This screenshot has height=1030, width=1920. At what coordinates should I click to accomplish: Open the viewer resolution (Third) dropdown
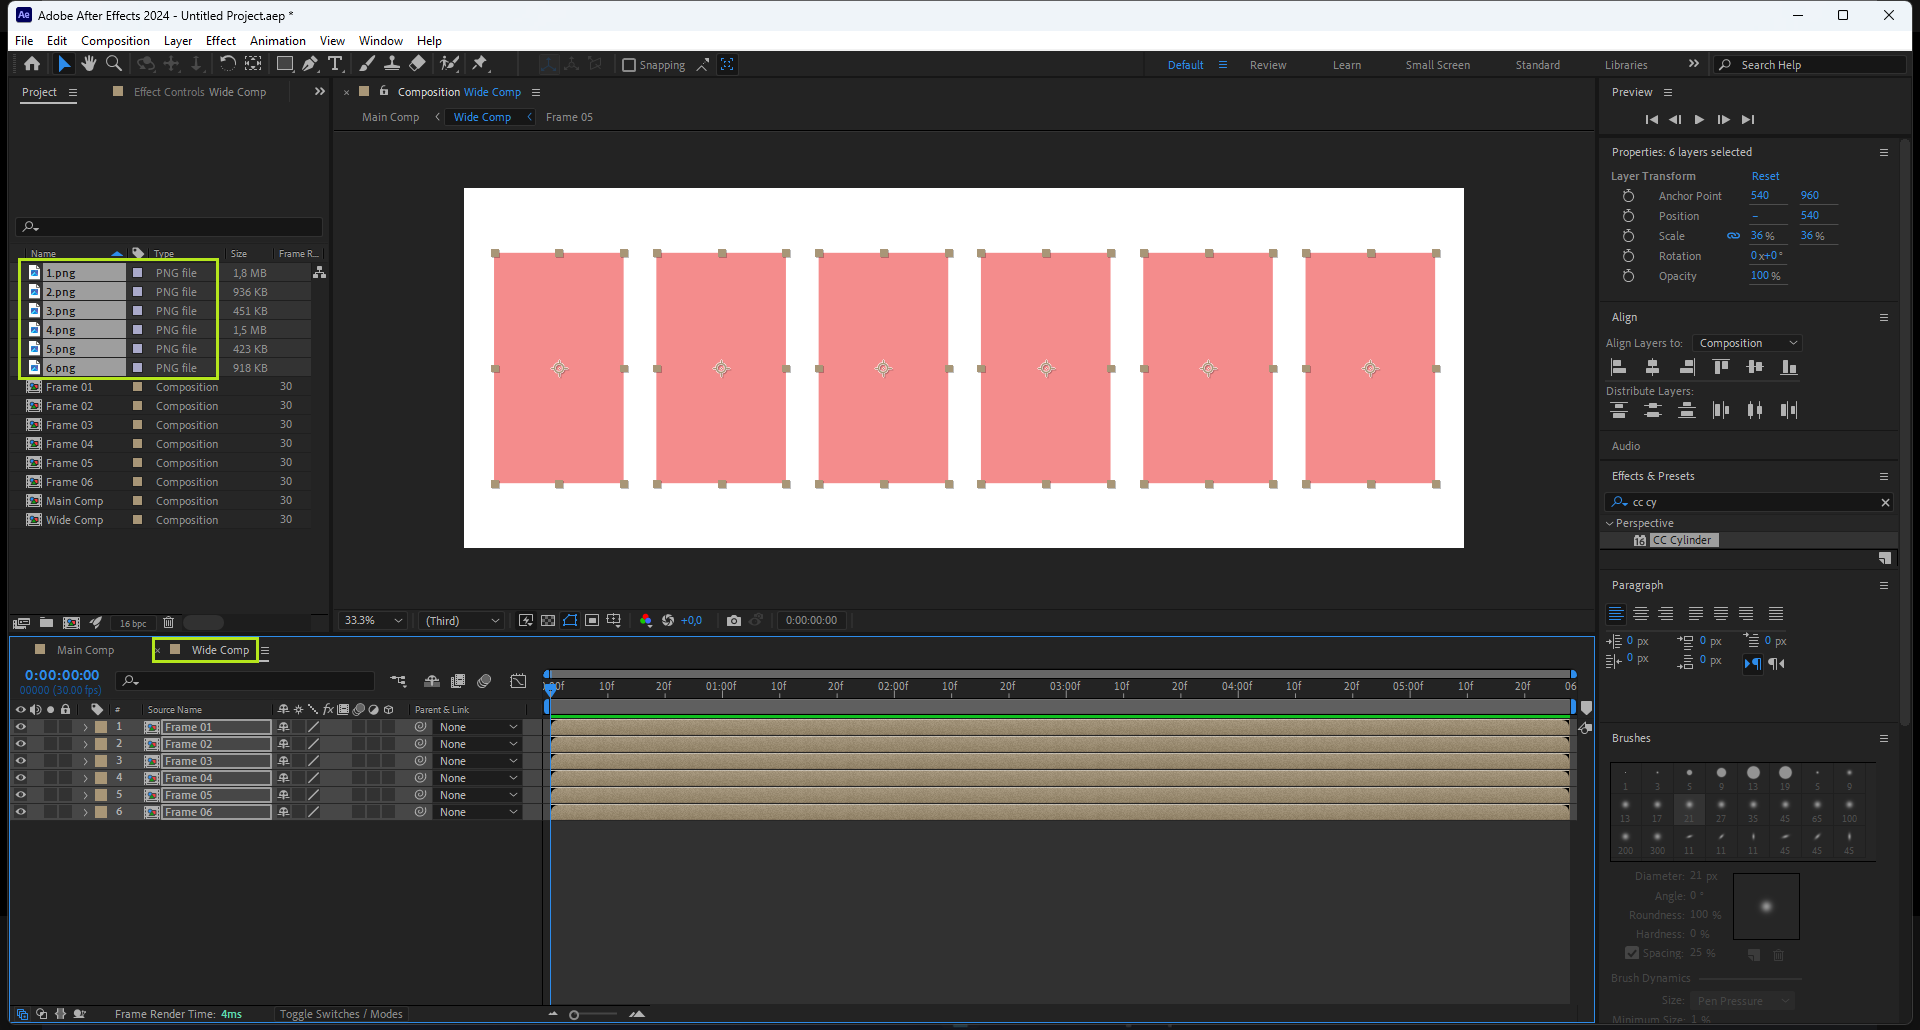[462, 621]
